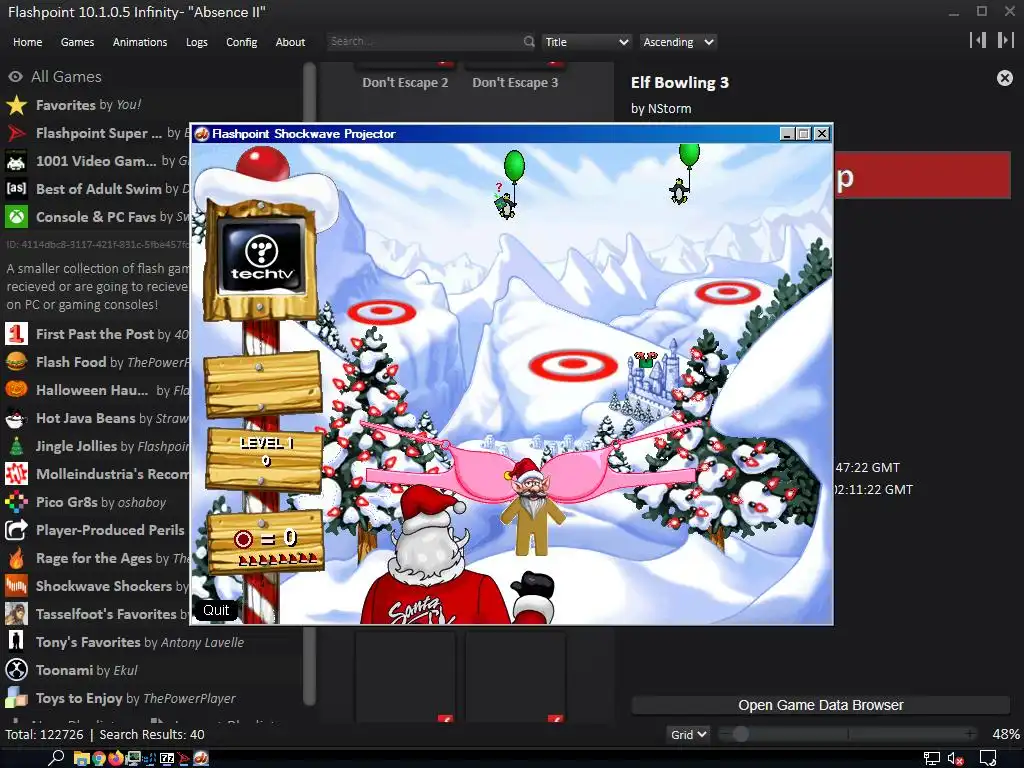Click the Console & PC Favs Xbox icon
Viewport: 1024px width, 768px height.
coord(16,217)
